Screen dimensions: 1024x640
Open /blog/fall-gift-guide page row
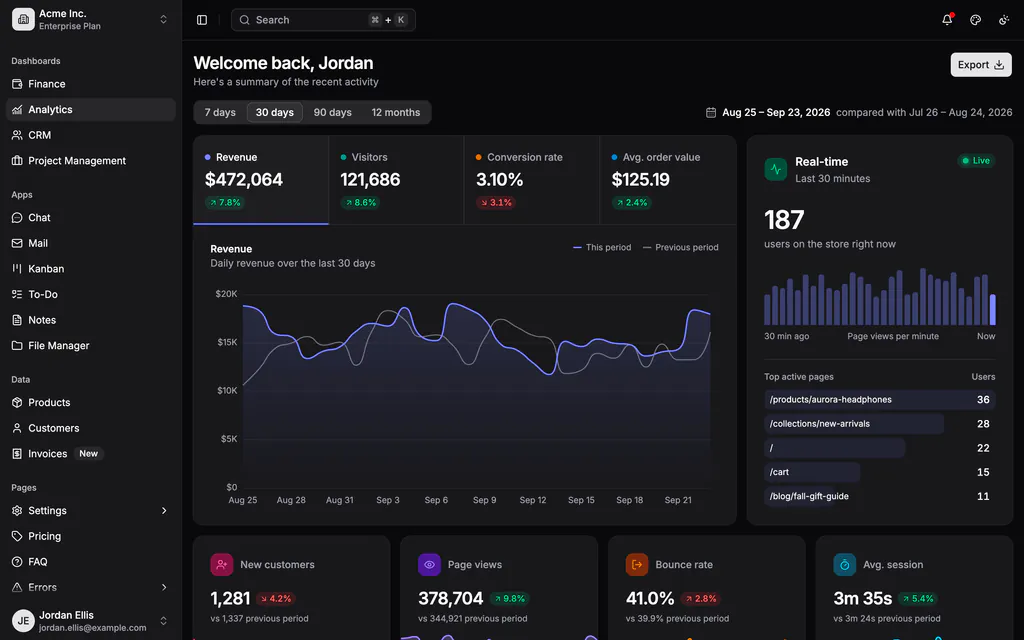pyautogui.click(x=880, y=496)
